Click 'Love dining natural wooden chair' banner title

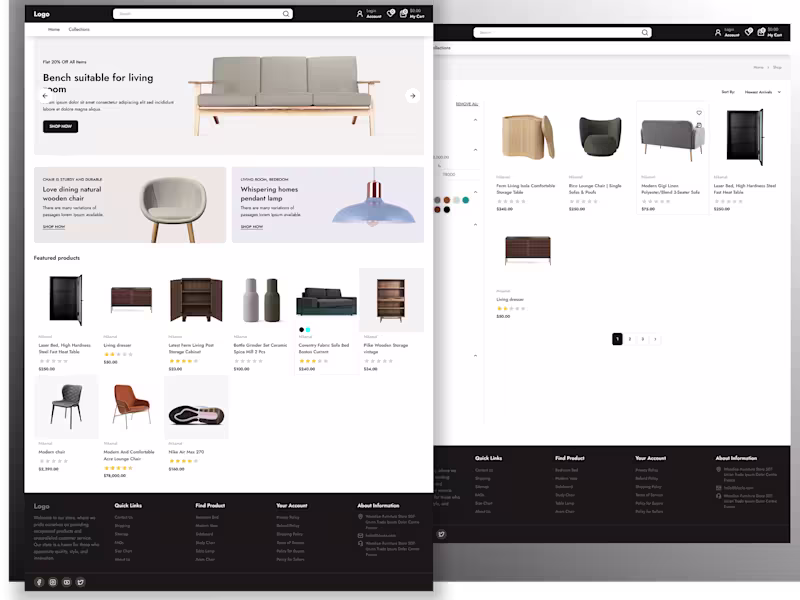click(x=71, y=193)
